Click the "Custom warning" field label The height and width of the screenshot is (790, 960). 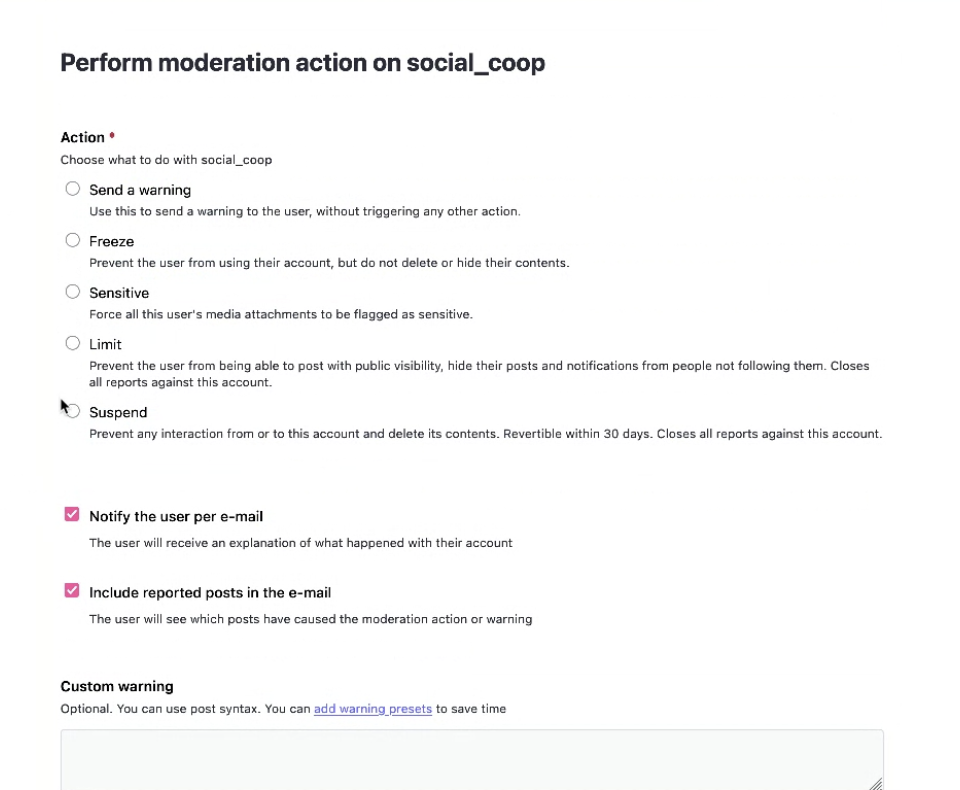pyautogui.click(x=117, y=687)
